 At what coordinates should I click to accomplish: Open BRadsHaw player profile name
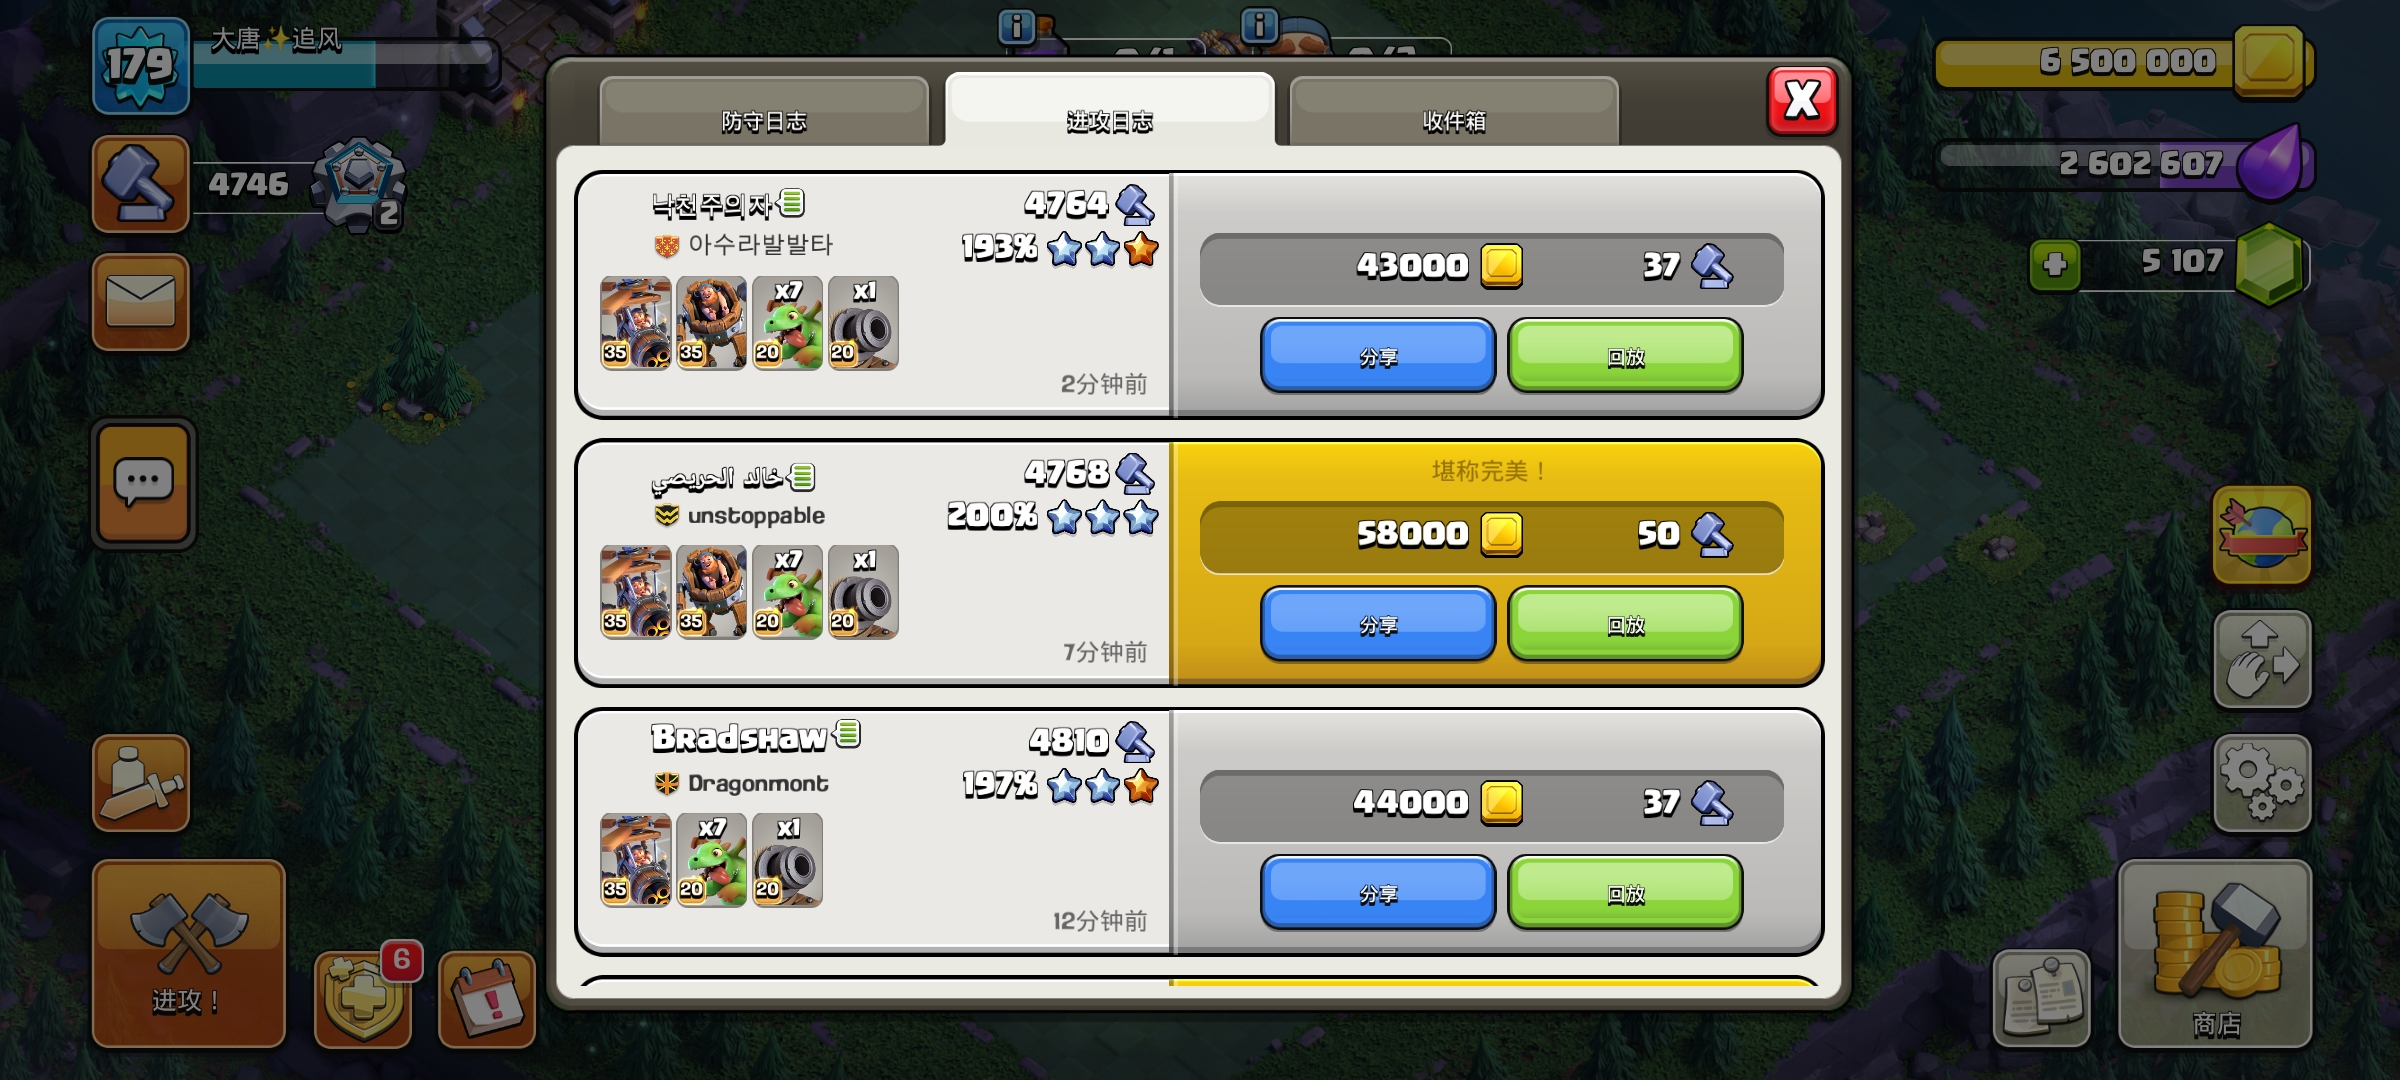[x=739, y=738]
